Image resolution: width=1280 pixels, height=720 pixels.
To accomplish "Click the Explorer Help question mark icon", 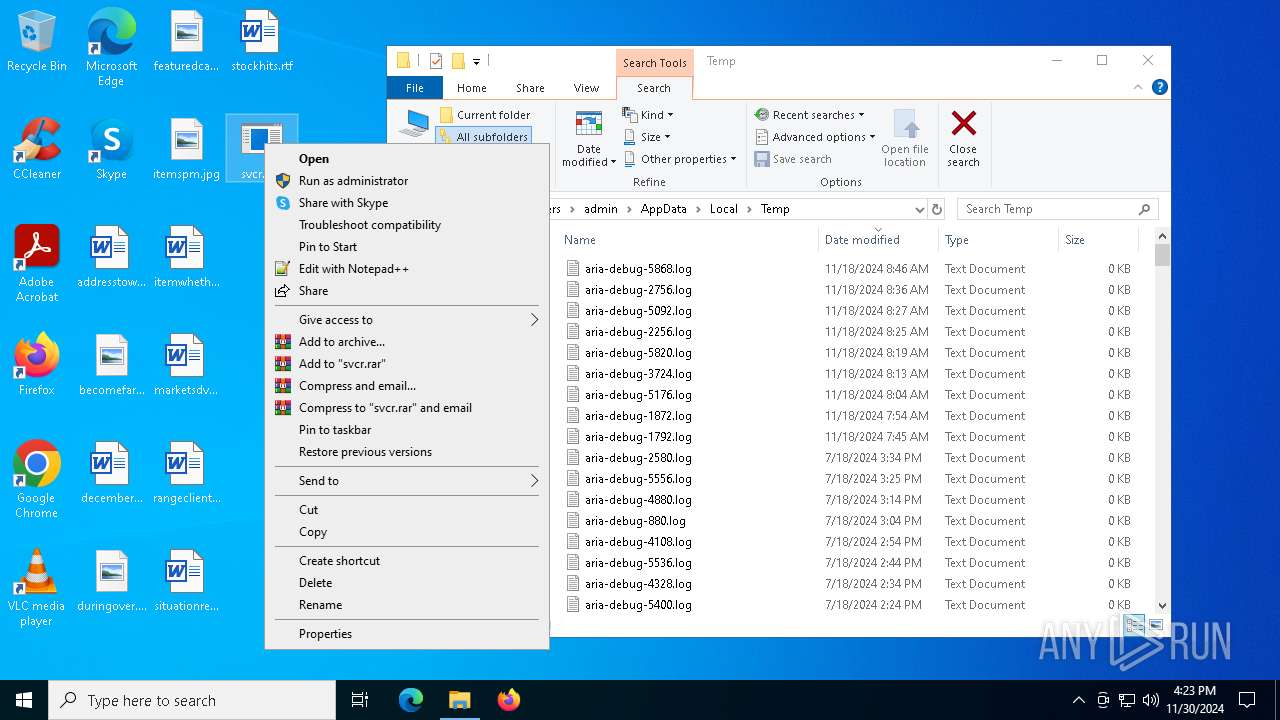I will [1160, 88].
